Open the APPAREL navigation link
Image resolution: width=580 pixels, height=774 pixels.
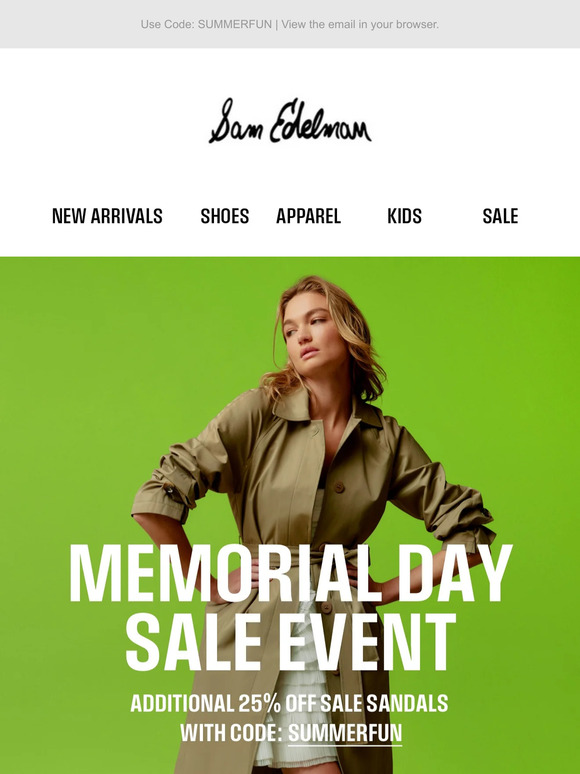pyautogui.click(x=309, y=216)
